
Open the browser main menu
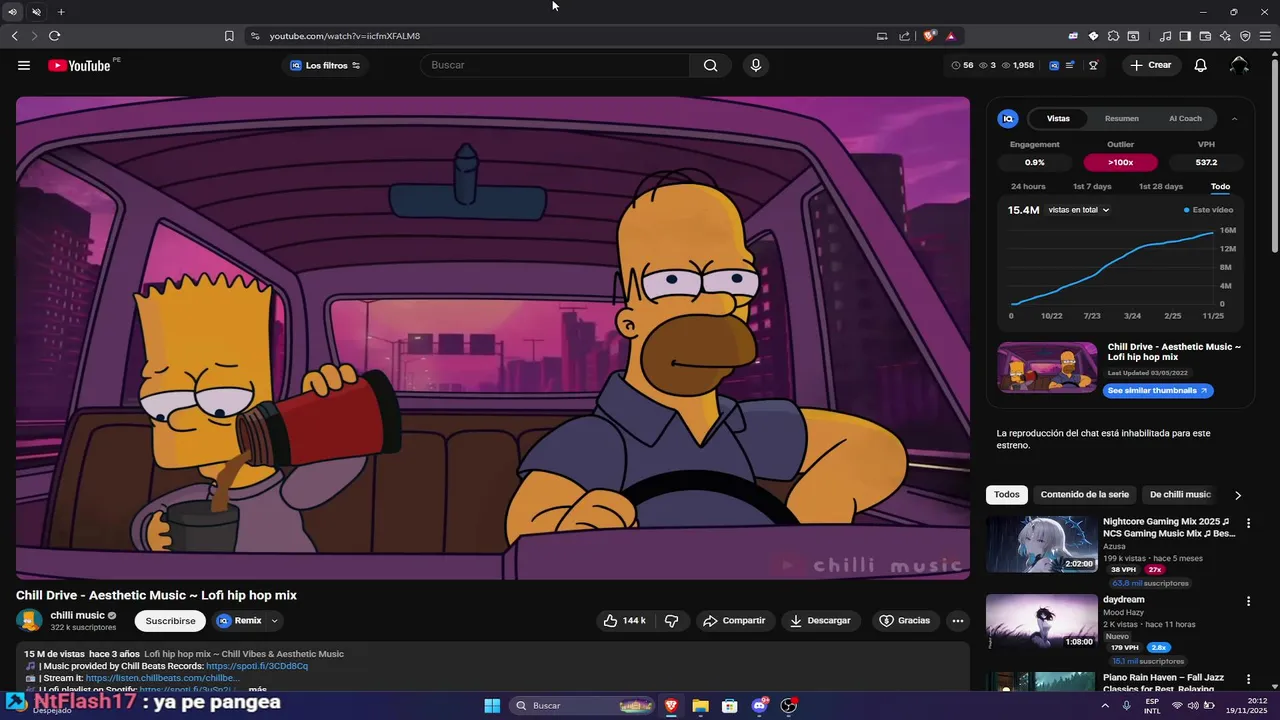point(1265,36)
